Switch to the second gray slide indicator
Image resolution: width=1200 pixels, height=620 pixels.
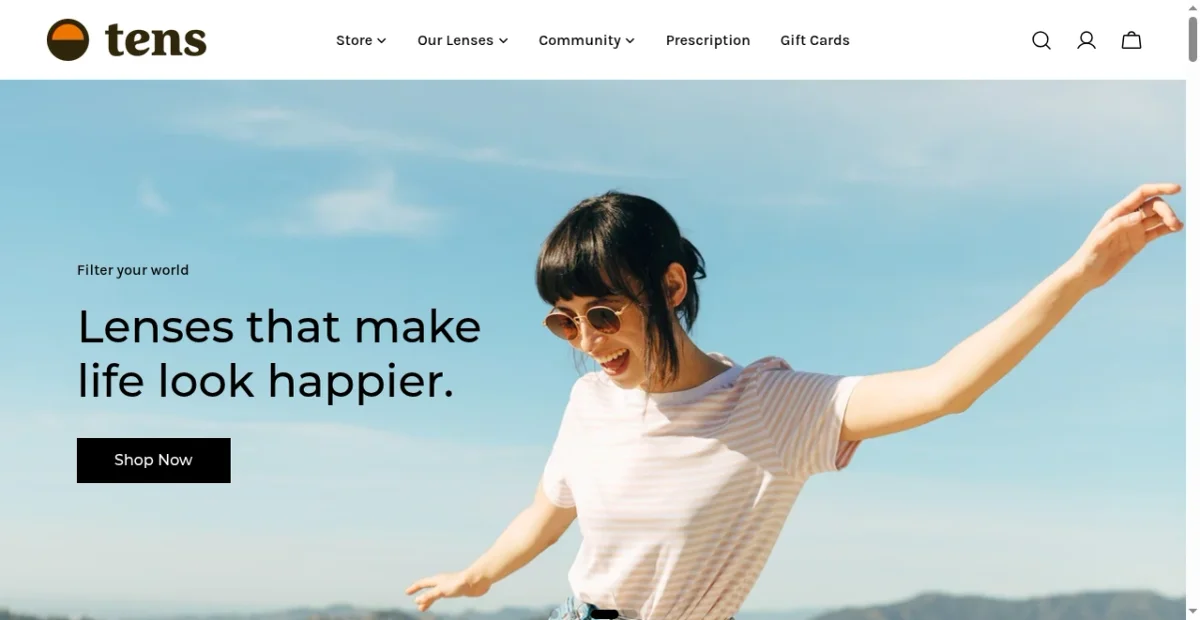[x=628, y=614]
